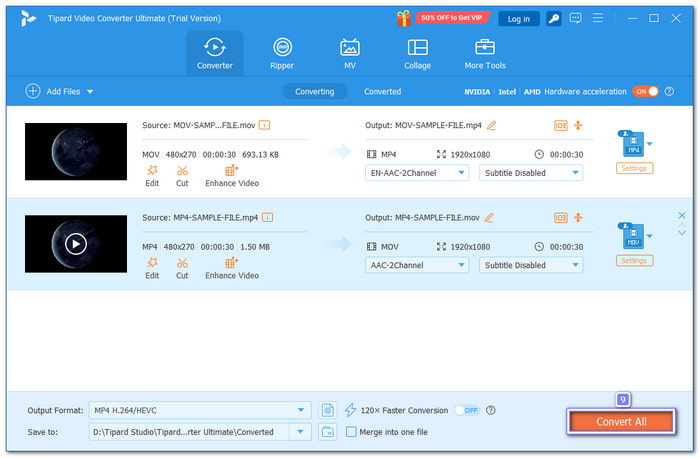Open the More Tools tab

coord(485,53)
